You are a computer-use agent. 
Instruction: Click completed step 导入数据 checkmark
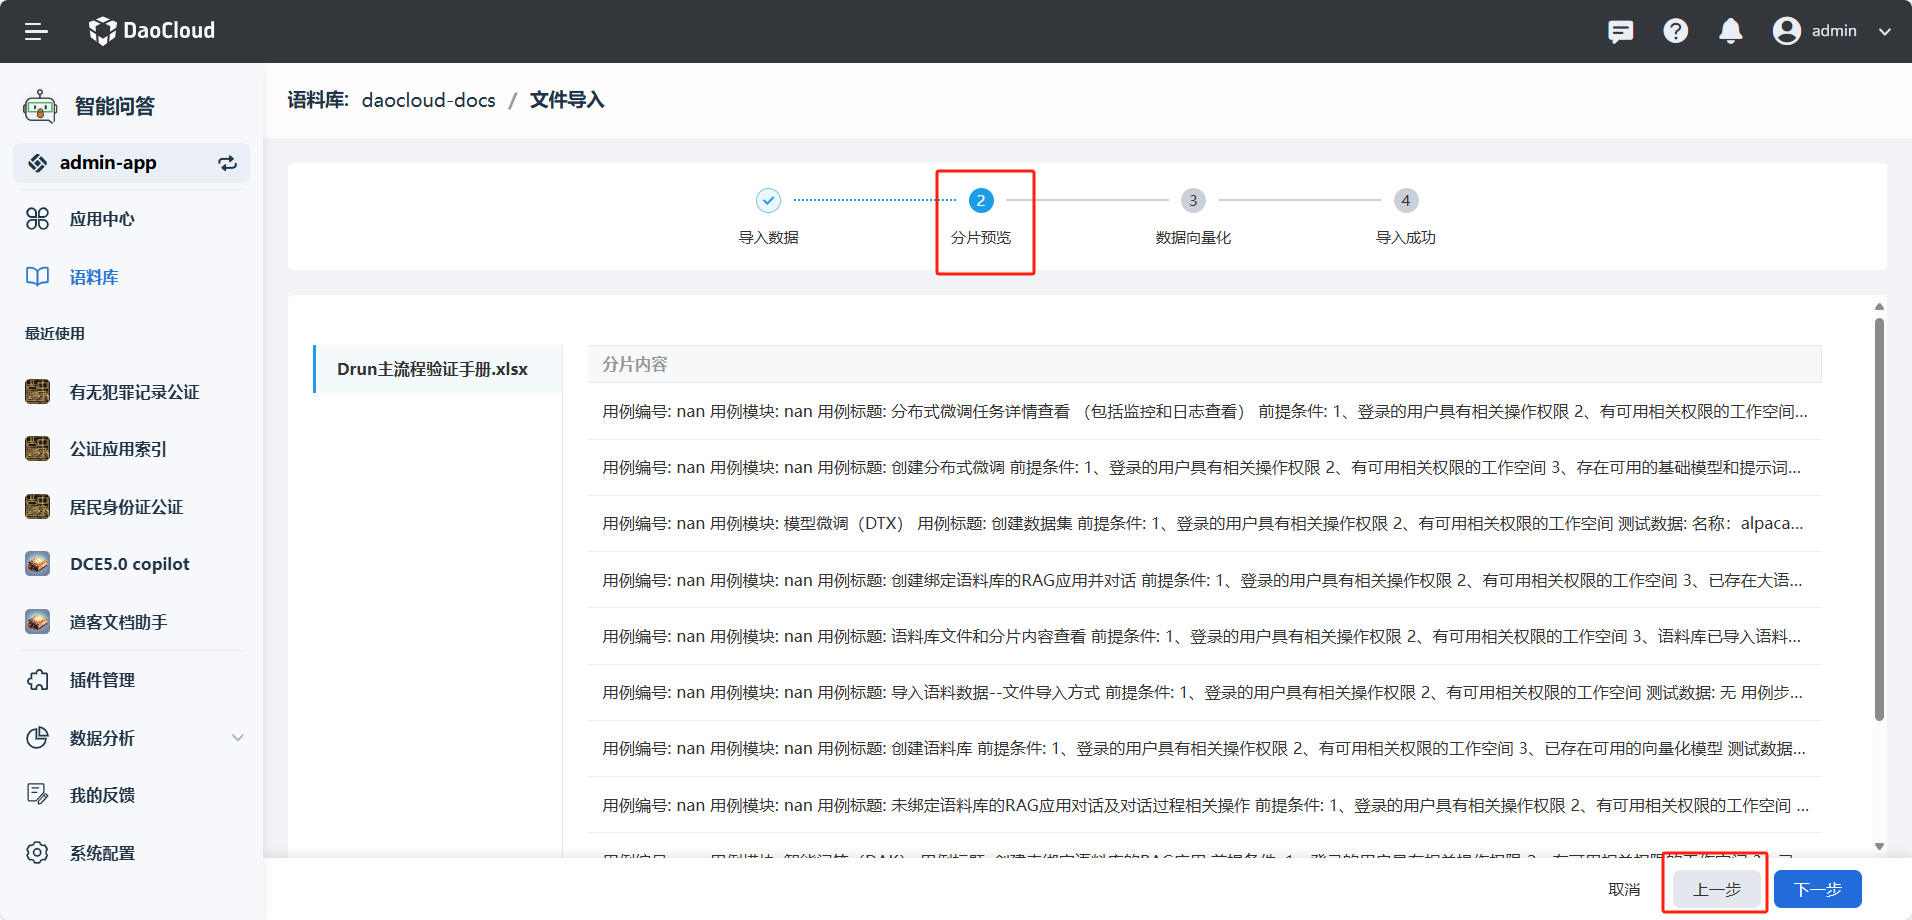click(x=768, y=201)
